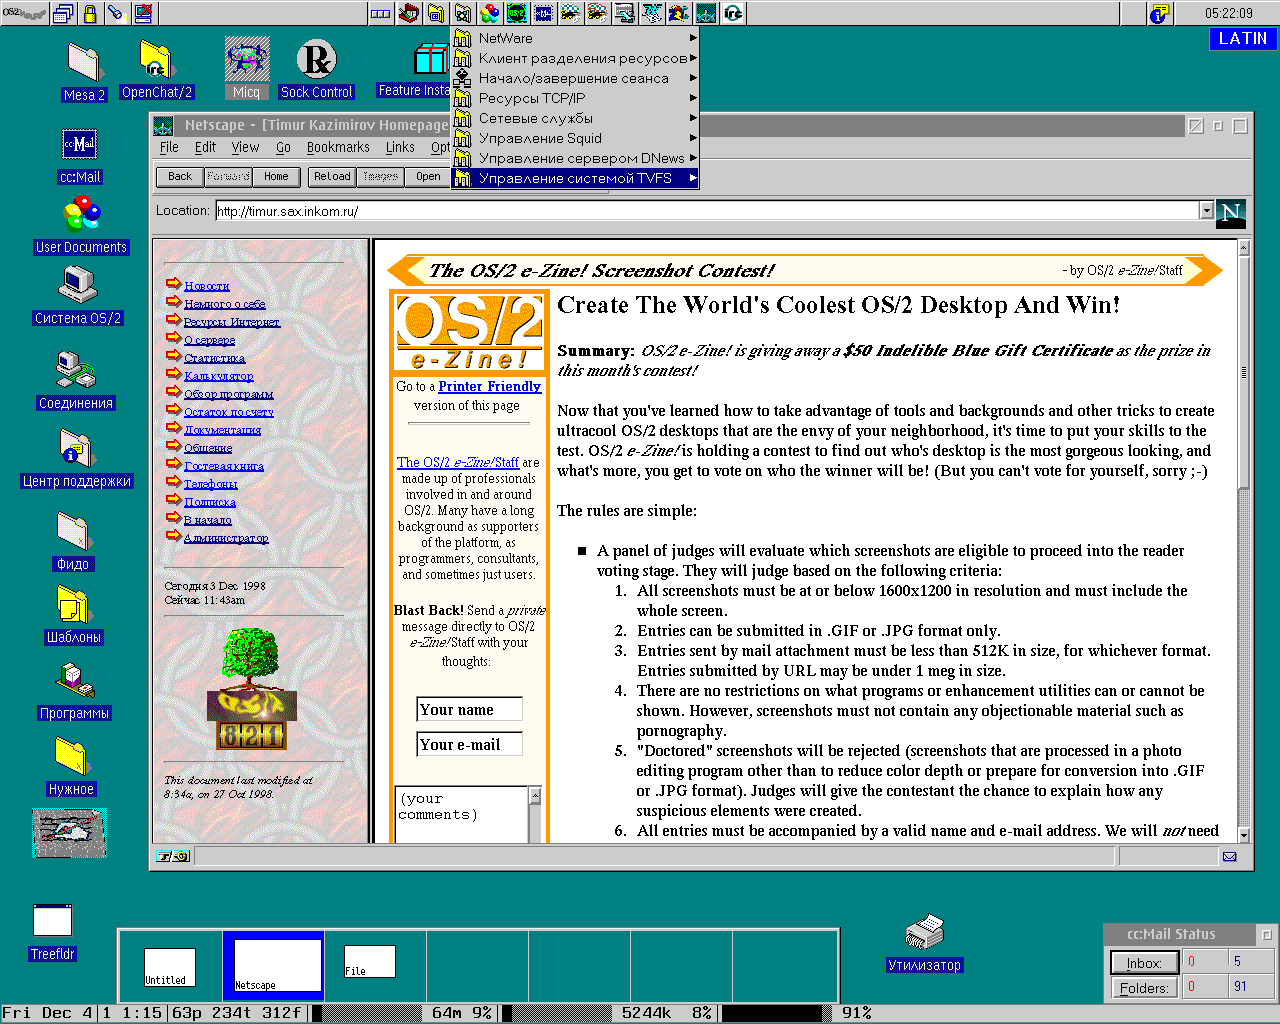1280x1024 pixels.
Task: Follow the Администратор link
Action: [x=226, y=538]
